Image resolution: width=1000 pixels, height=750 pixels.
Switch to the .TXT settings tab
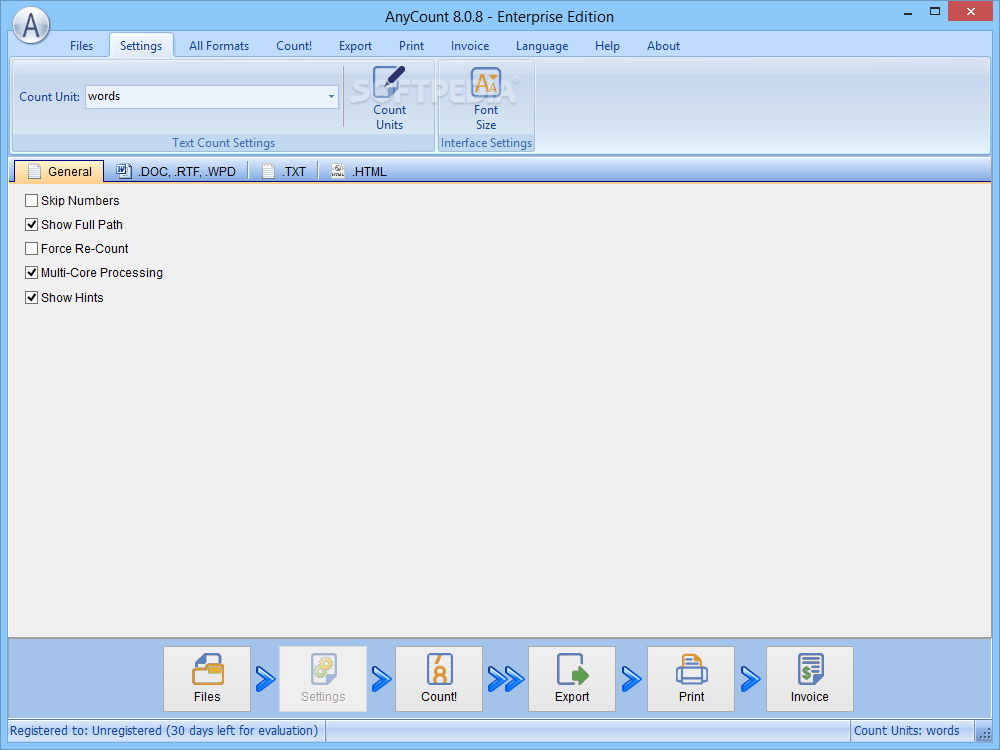click(x=284, y=172)
